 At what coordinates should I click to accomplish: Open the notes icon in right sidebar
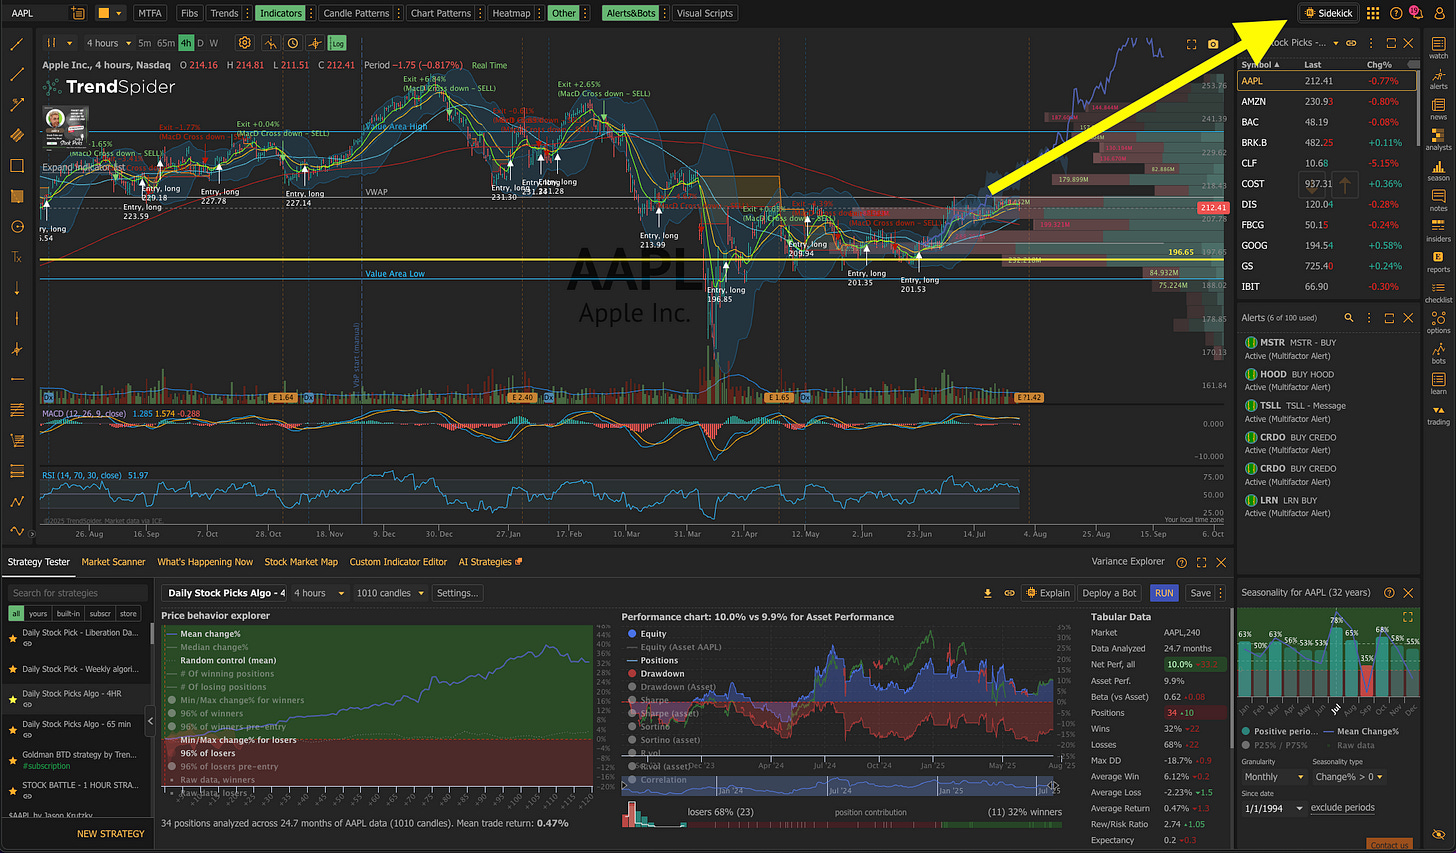pyautogui.click(x=1438, y=201)
